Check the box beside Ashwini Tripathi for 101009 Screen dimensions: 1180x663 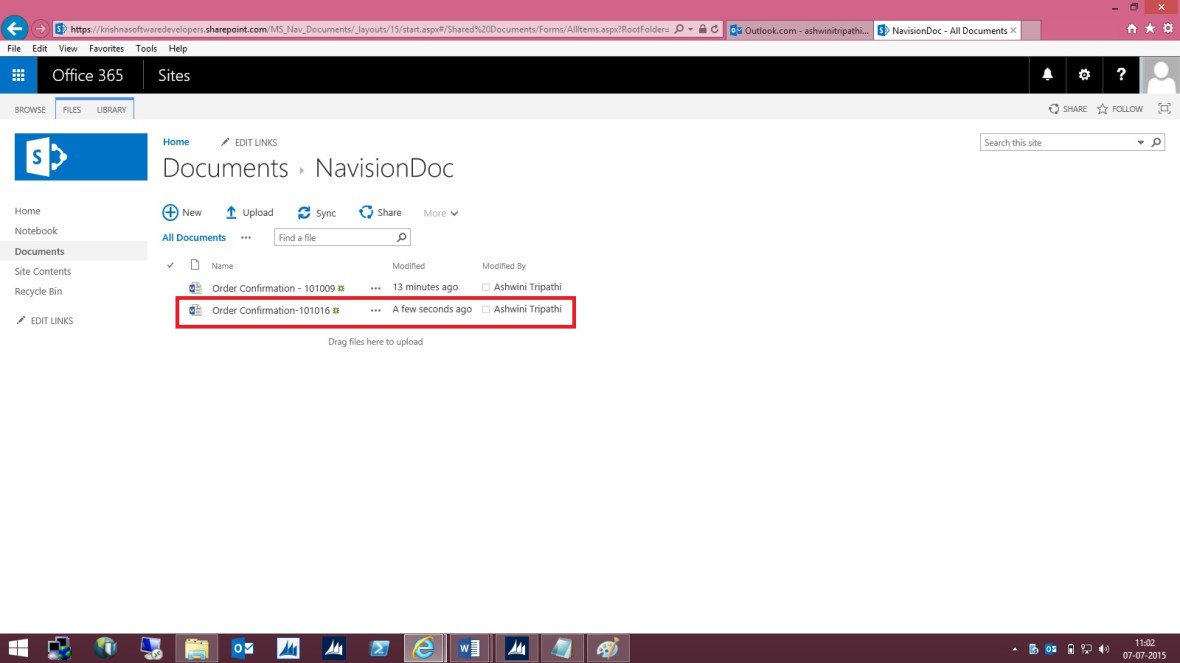coord(486,286)
